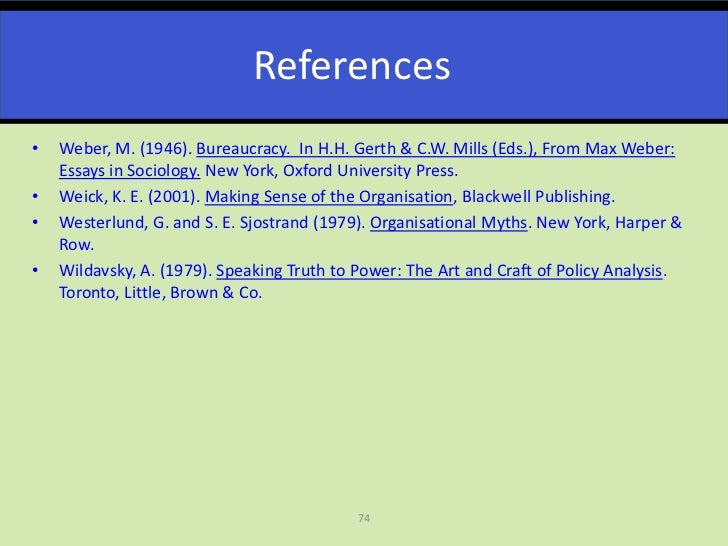The image size is (728, 546).
Task: Click the word Row. on wrapped line
Action: (x=77, y=245)
